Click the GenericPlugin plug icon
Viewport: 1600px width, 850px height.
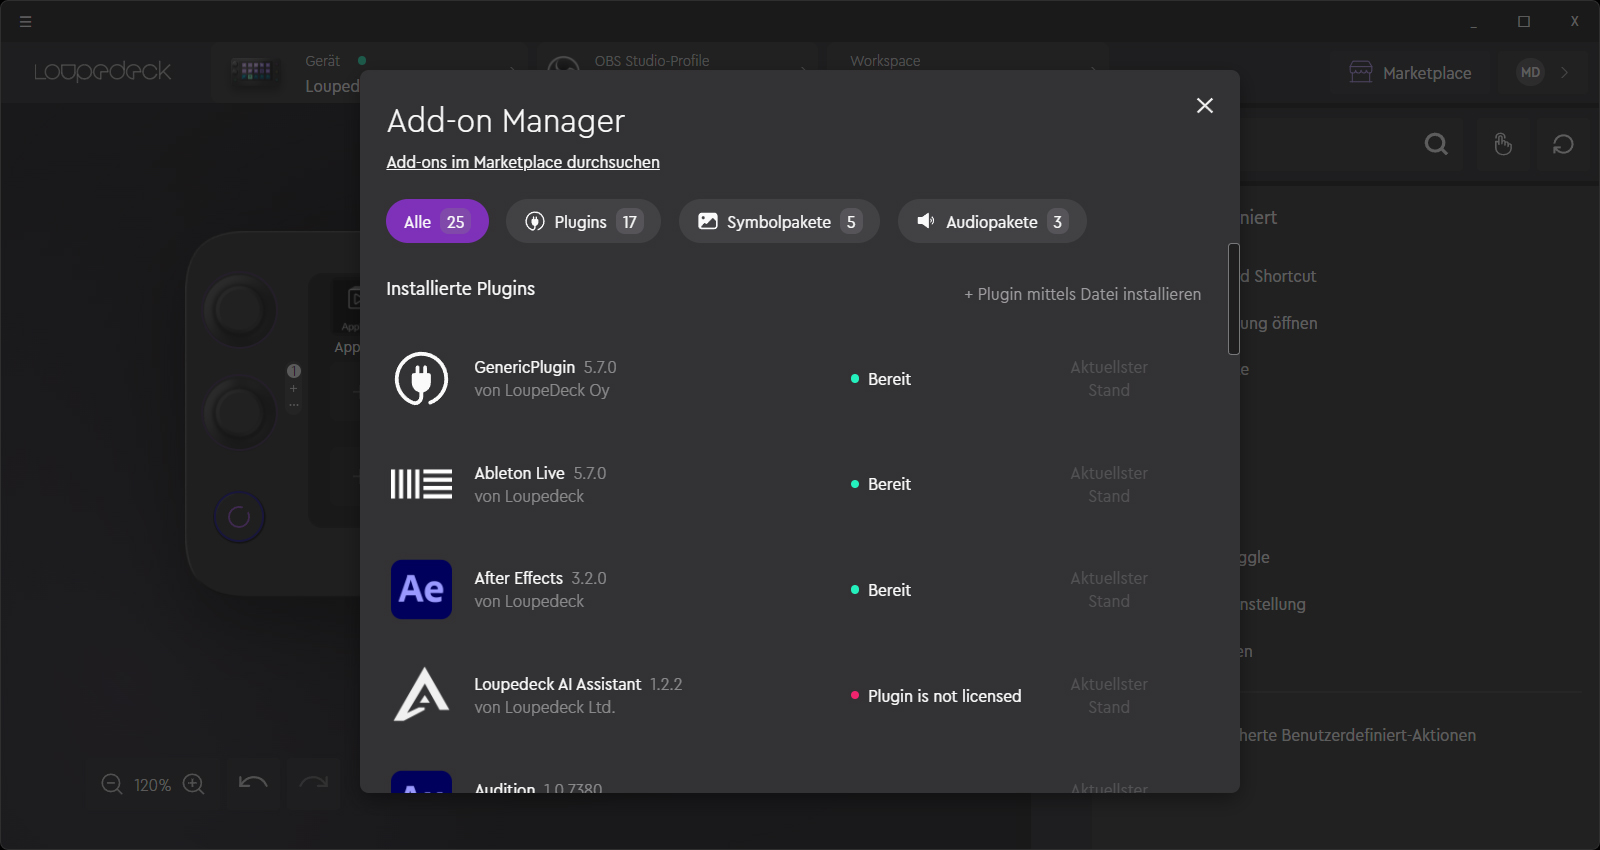coord(421,379)
